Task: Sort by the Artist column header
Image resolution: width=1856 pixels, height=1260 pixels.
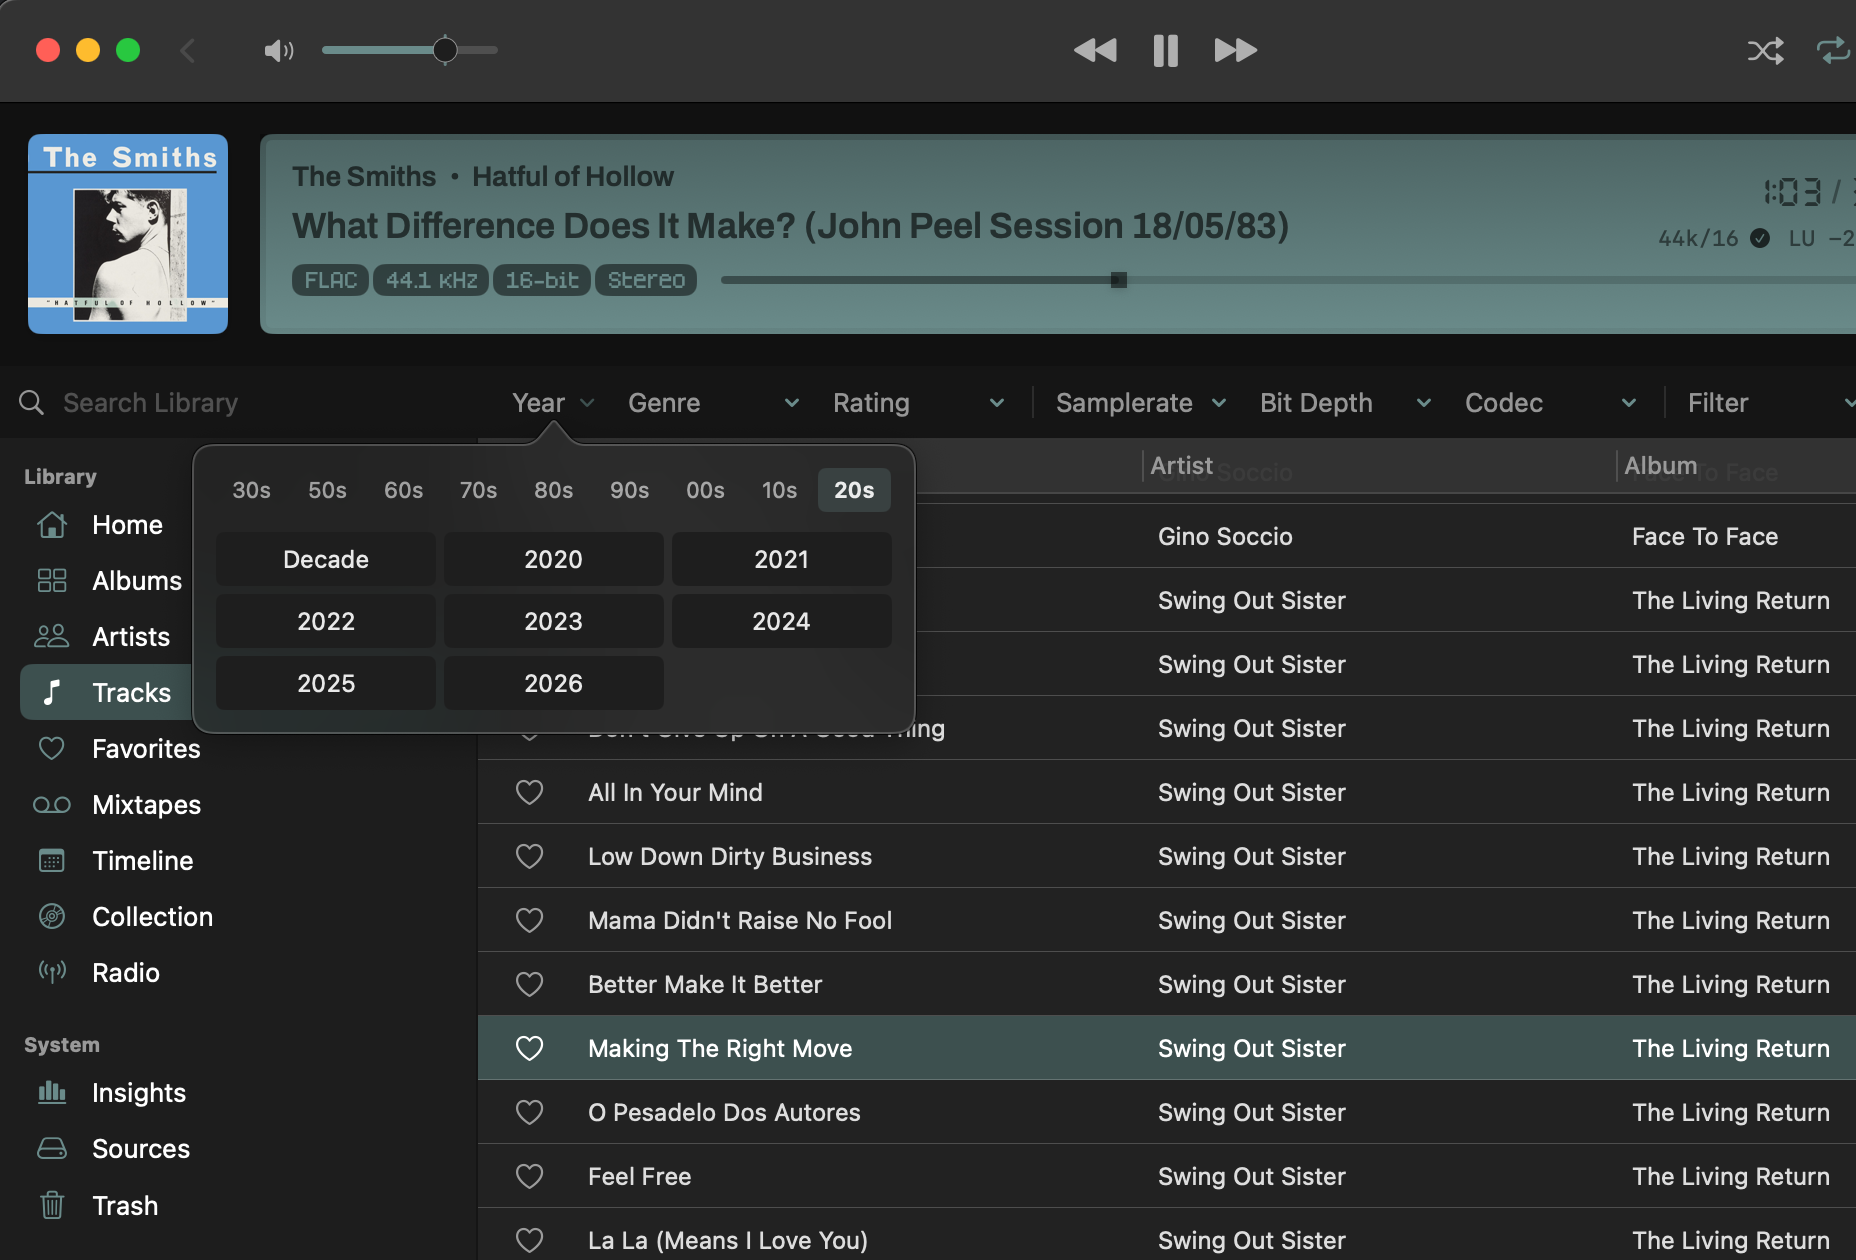Action: [1181, 465]
